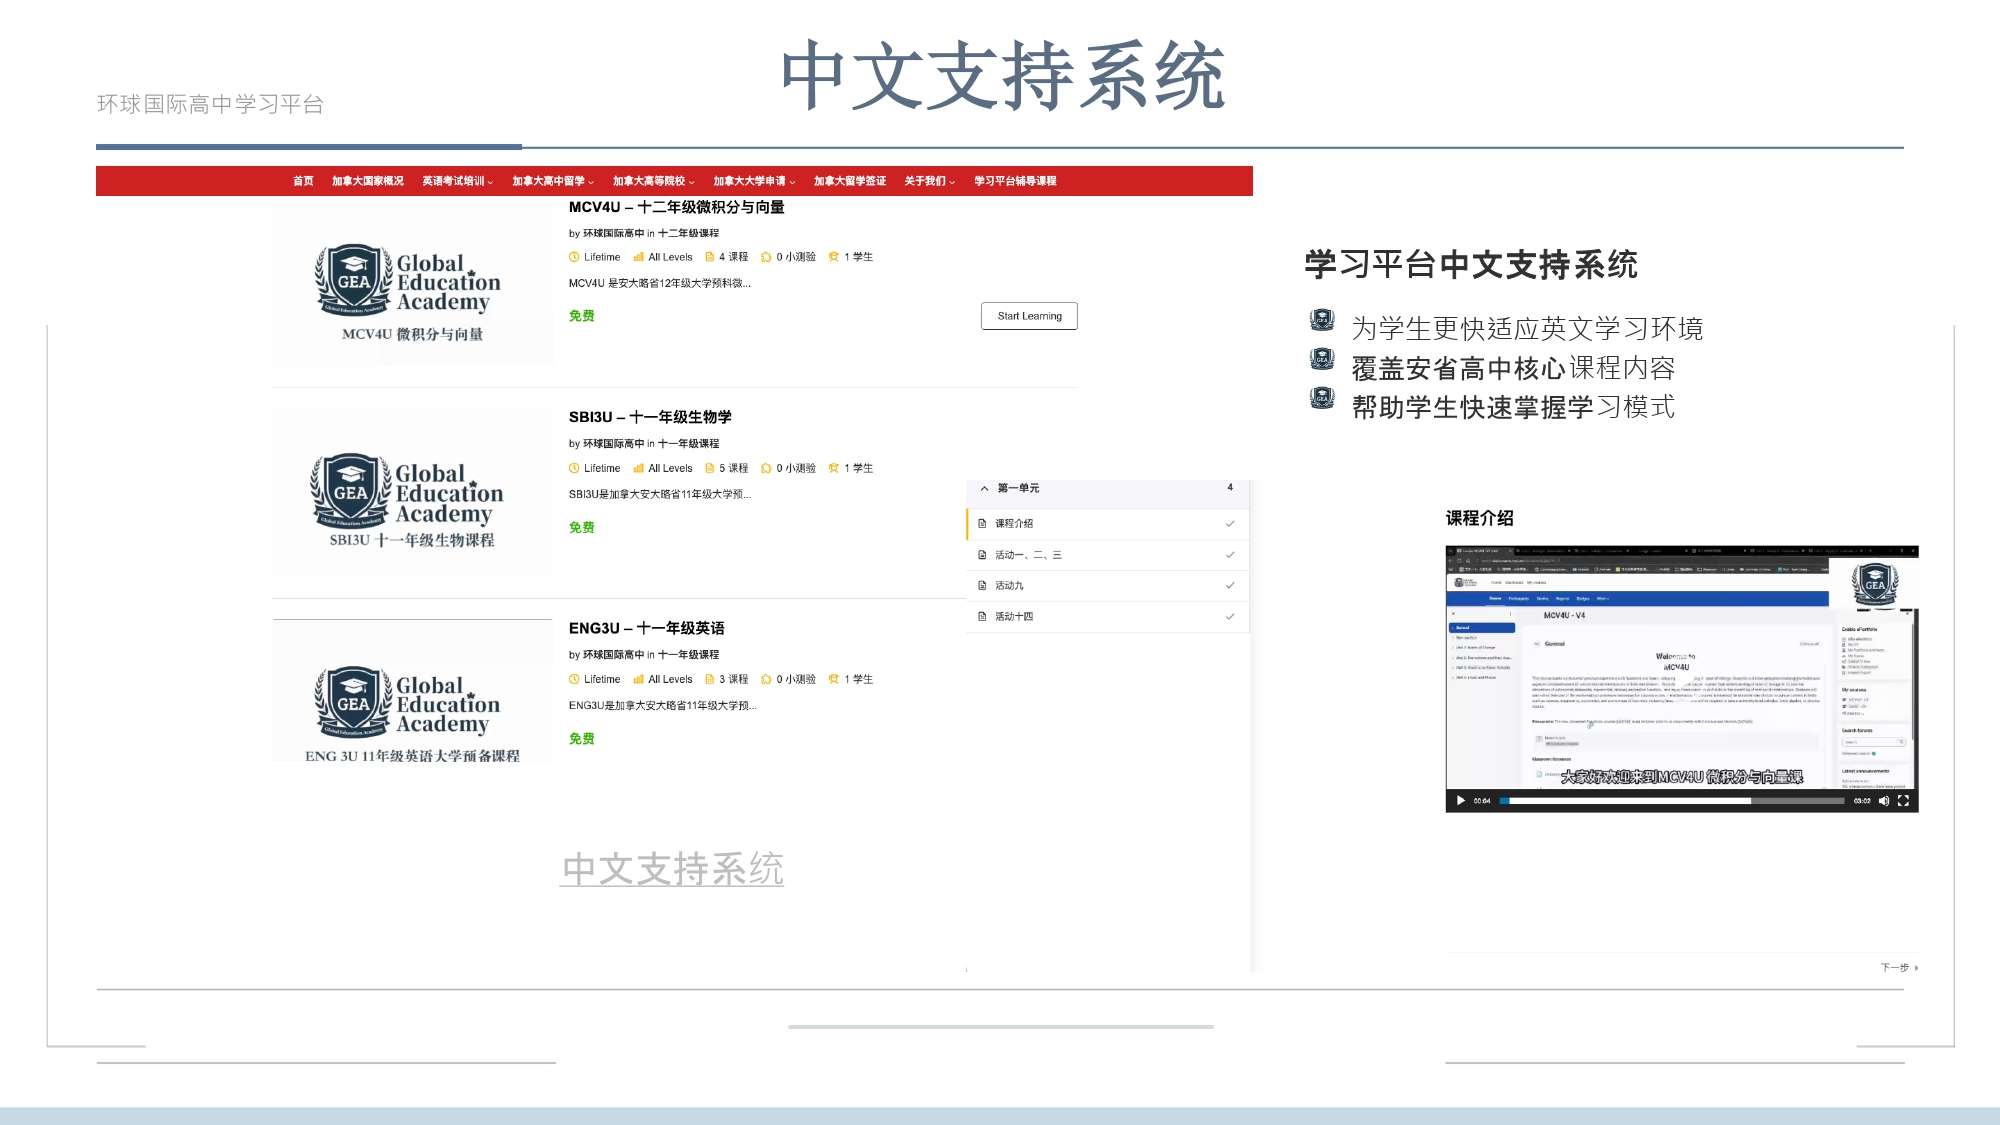Select the 活动一、二、三 lesson row
This screenshot has height=1125, width=2000.
(x=1108, y=554)
